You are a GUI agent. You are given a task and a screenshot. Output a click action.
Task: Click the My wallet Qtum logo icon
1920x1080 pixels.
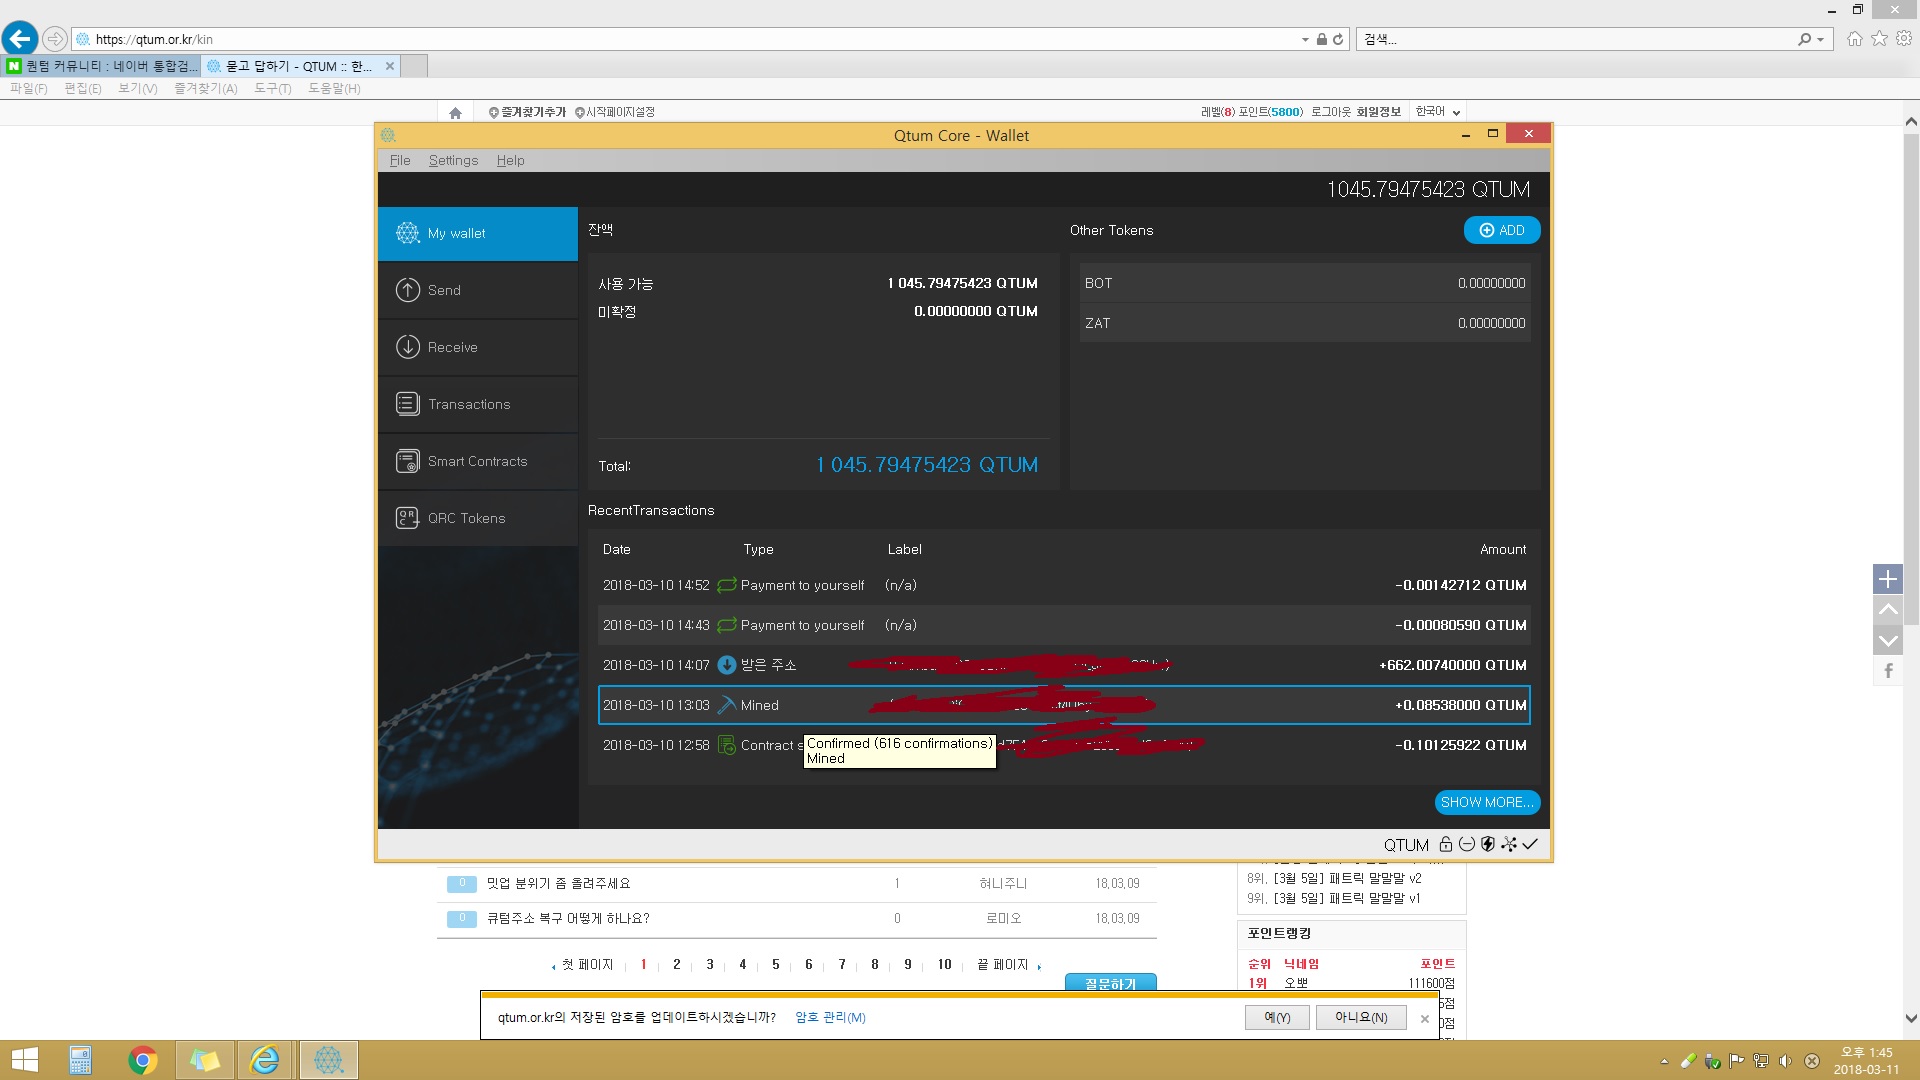point(408,233)
